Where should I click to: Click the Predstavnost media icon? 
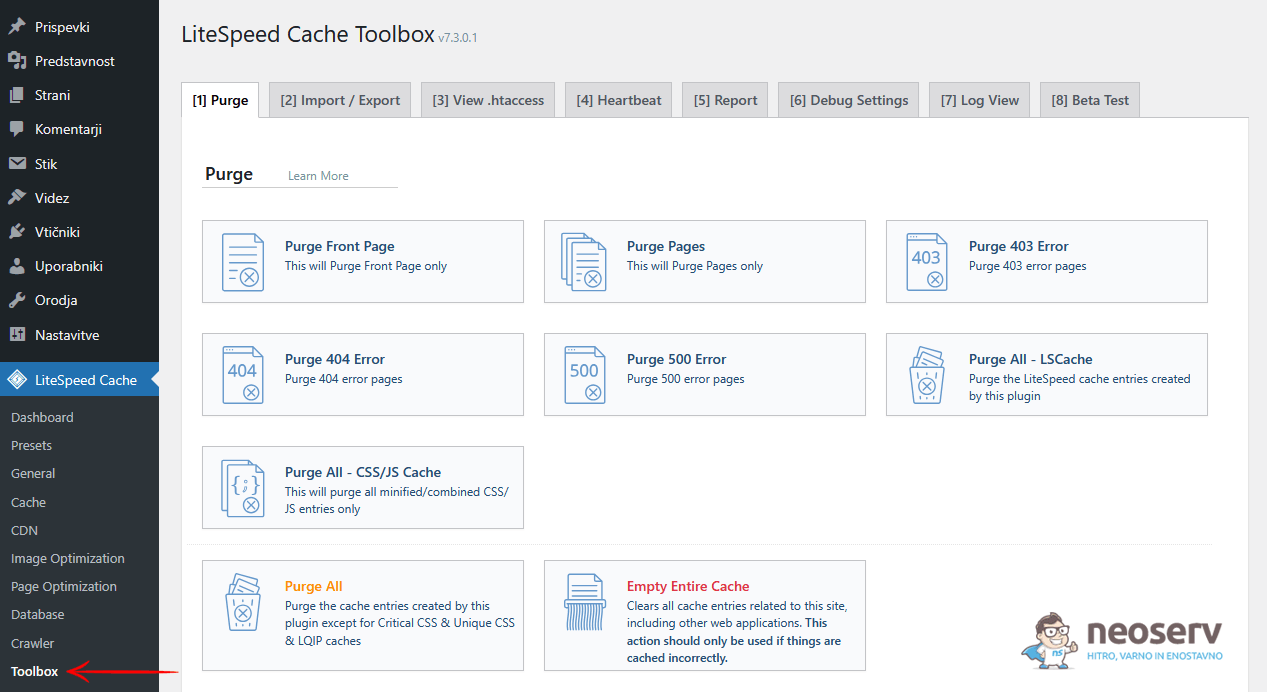(x=17, y=61)
